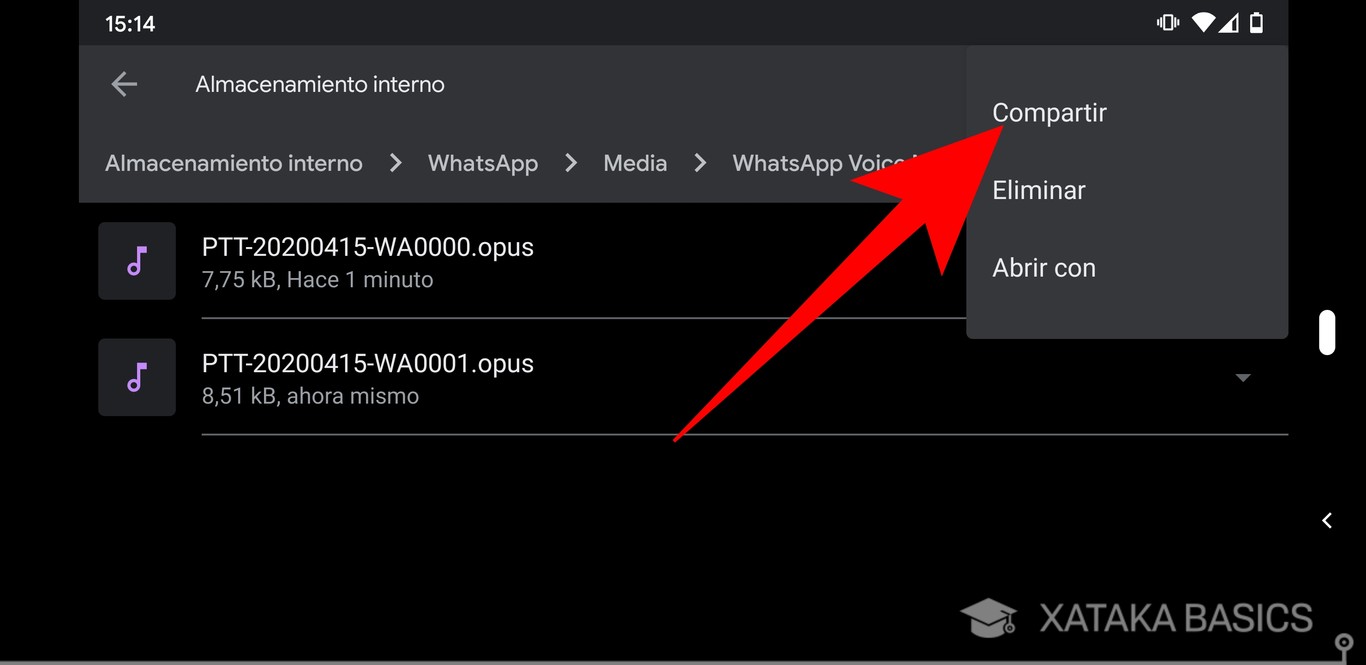Click the music note icon of PTT-20200415-WA0000.opus
Viewport: 1366px width, 665px height.
point(137,261)
